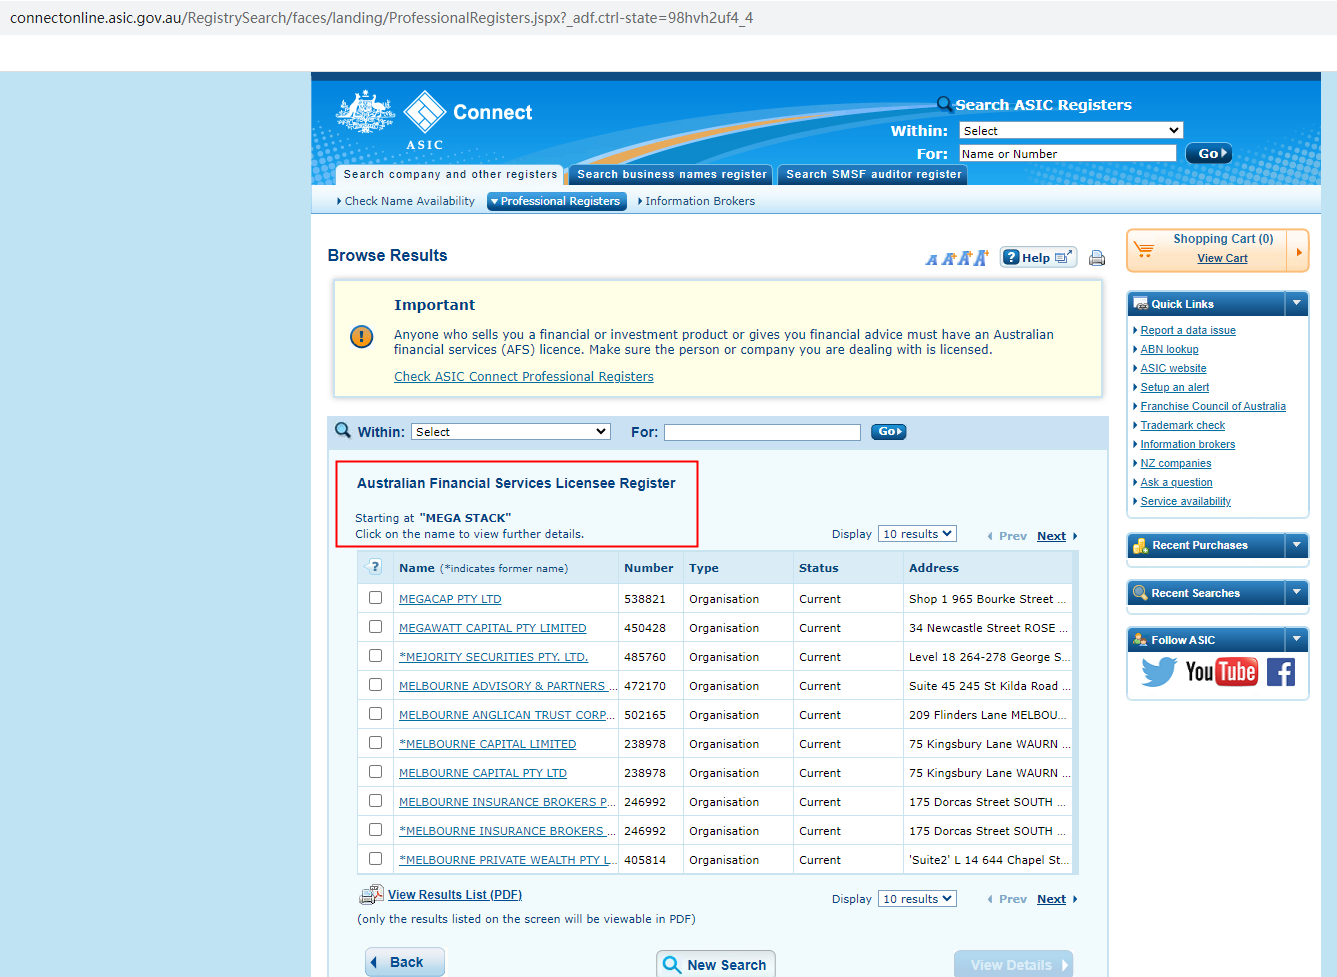
Task: Tick the checkbox for MEGAWATT CAPITAL PTY LIMITED
Action: point(375,627)
